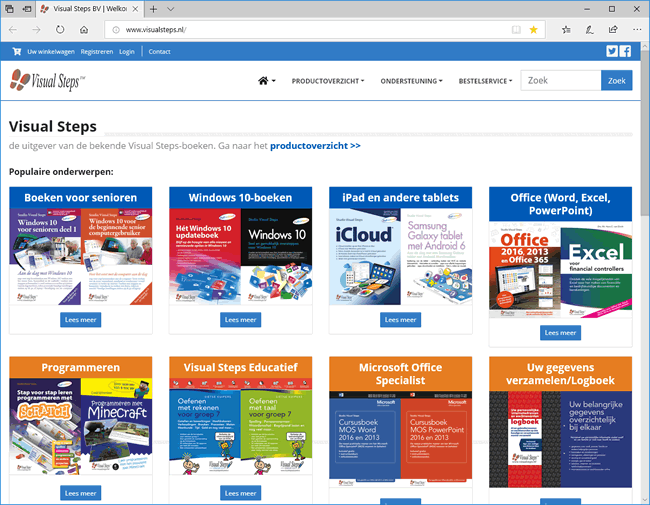The width and height of the screenshot is (650, 505).
Task: Click the Zoek search input field
Action: tap(560, 80)
